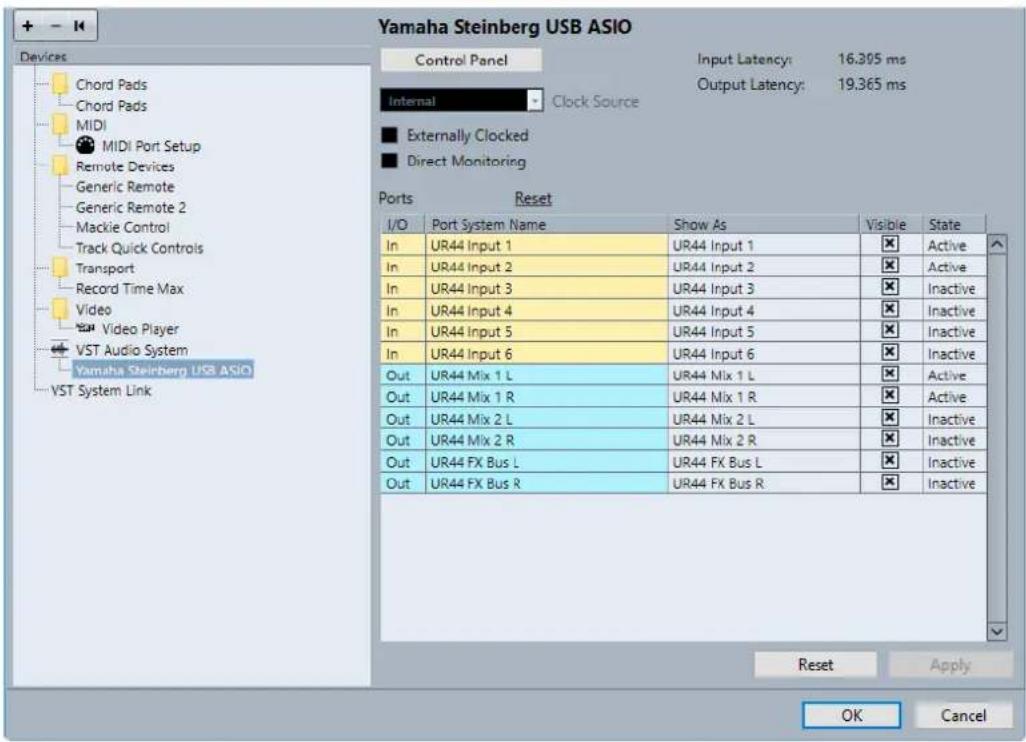
Task: Open the MIDI folder icon
Action: tap(60, 124)
